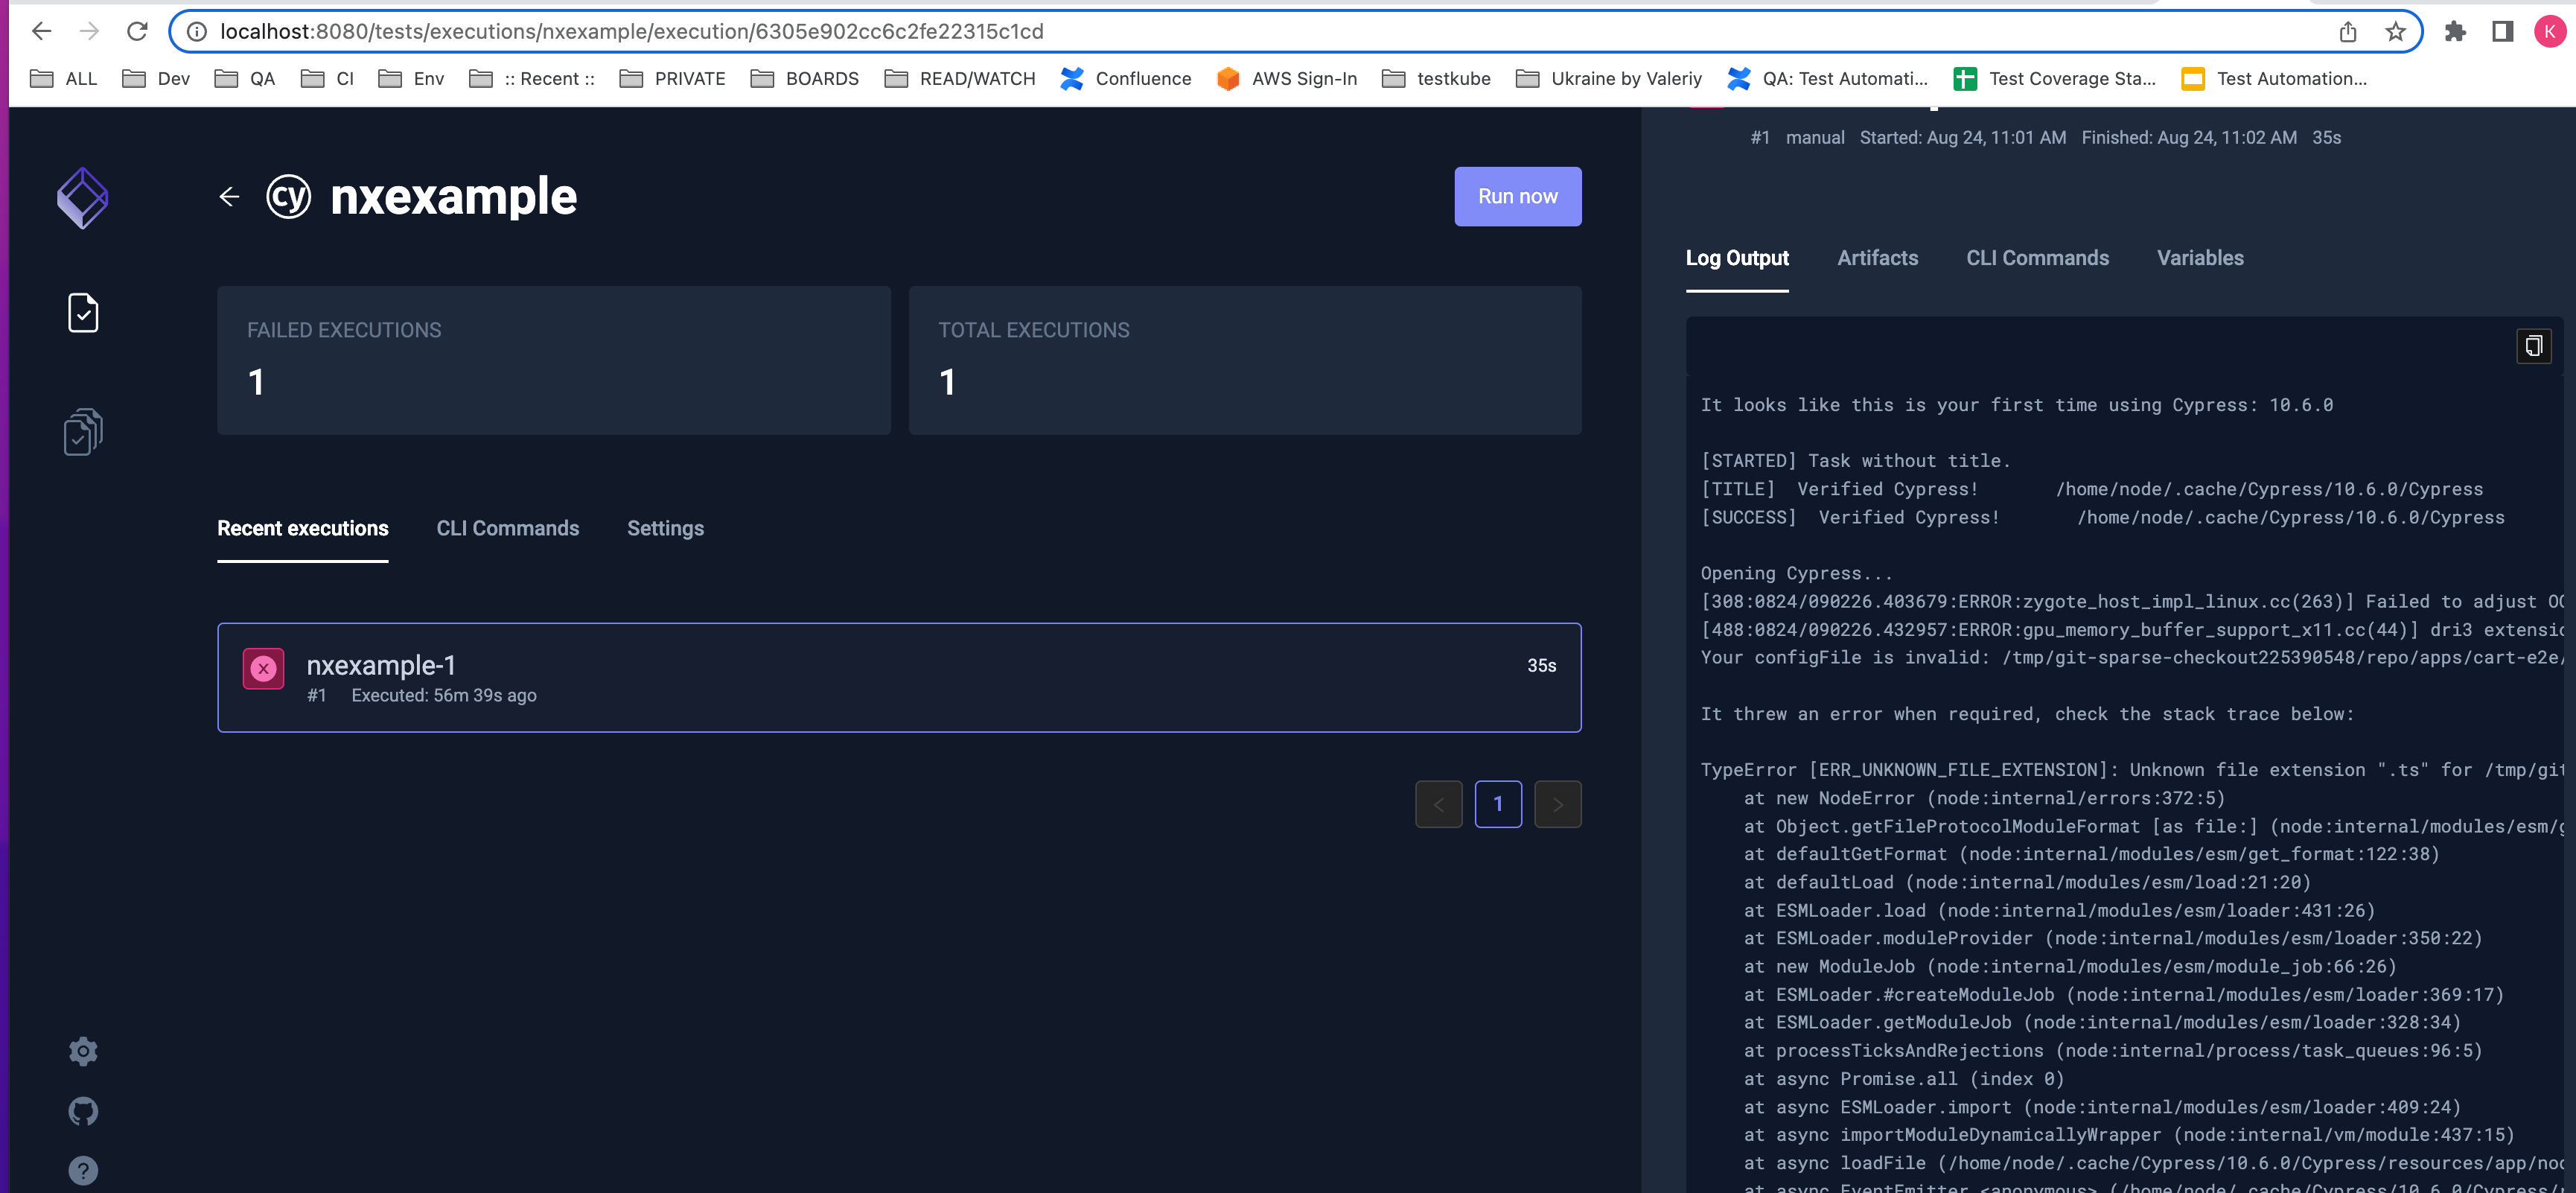Open the testkube bookmarks folder
Image resolution: width=2576 pixels, height=1193 pixels.
pos(1437,78)
